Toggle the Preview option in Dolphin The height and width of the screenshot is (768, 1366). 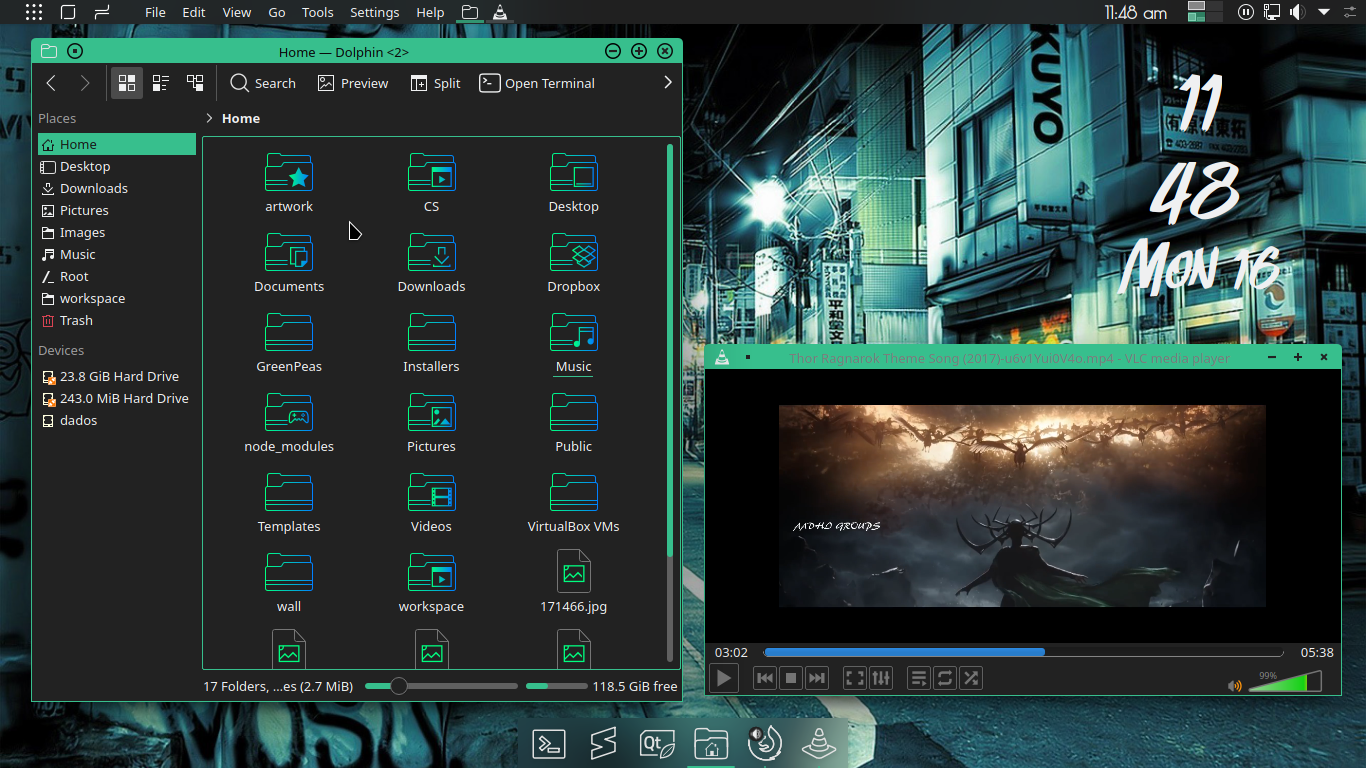353,83
